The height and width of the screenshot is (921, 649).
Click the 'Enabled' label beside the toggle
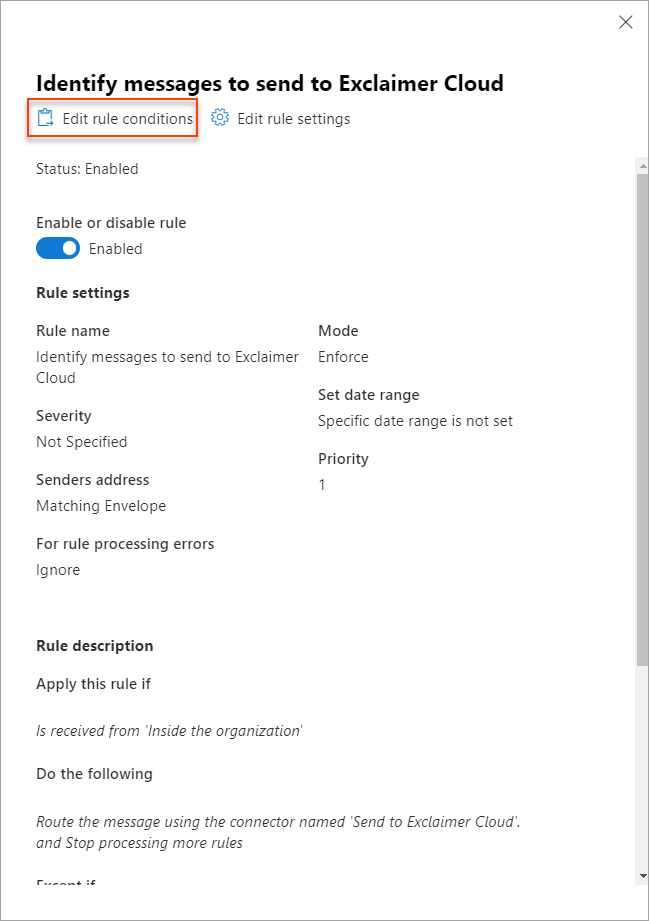point(116,249)
